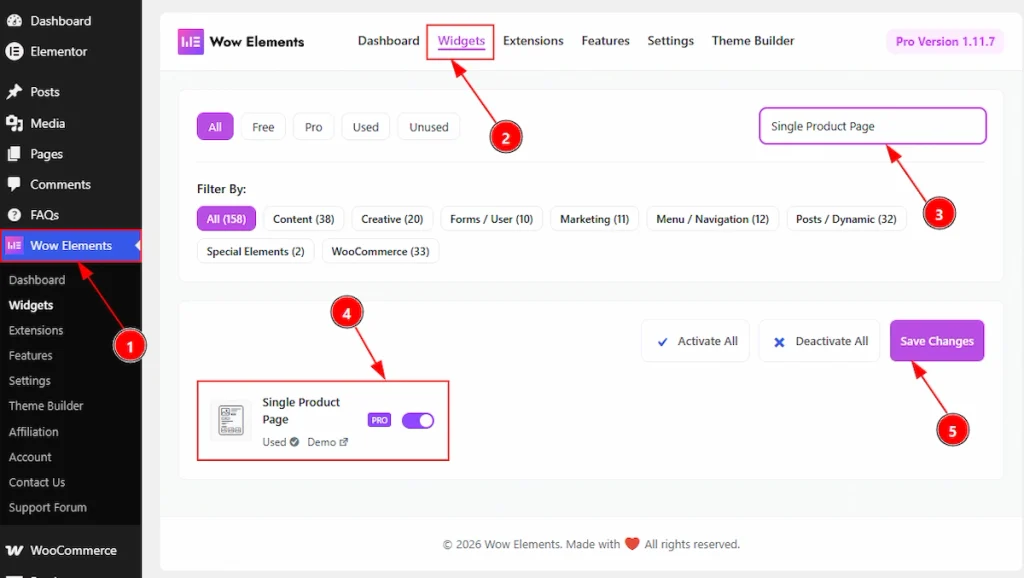Click the Wow Elements brand name text
The height and width of the screenshot is (578, 1024).
tap(257, 42)
